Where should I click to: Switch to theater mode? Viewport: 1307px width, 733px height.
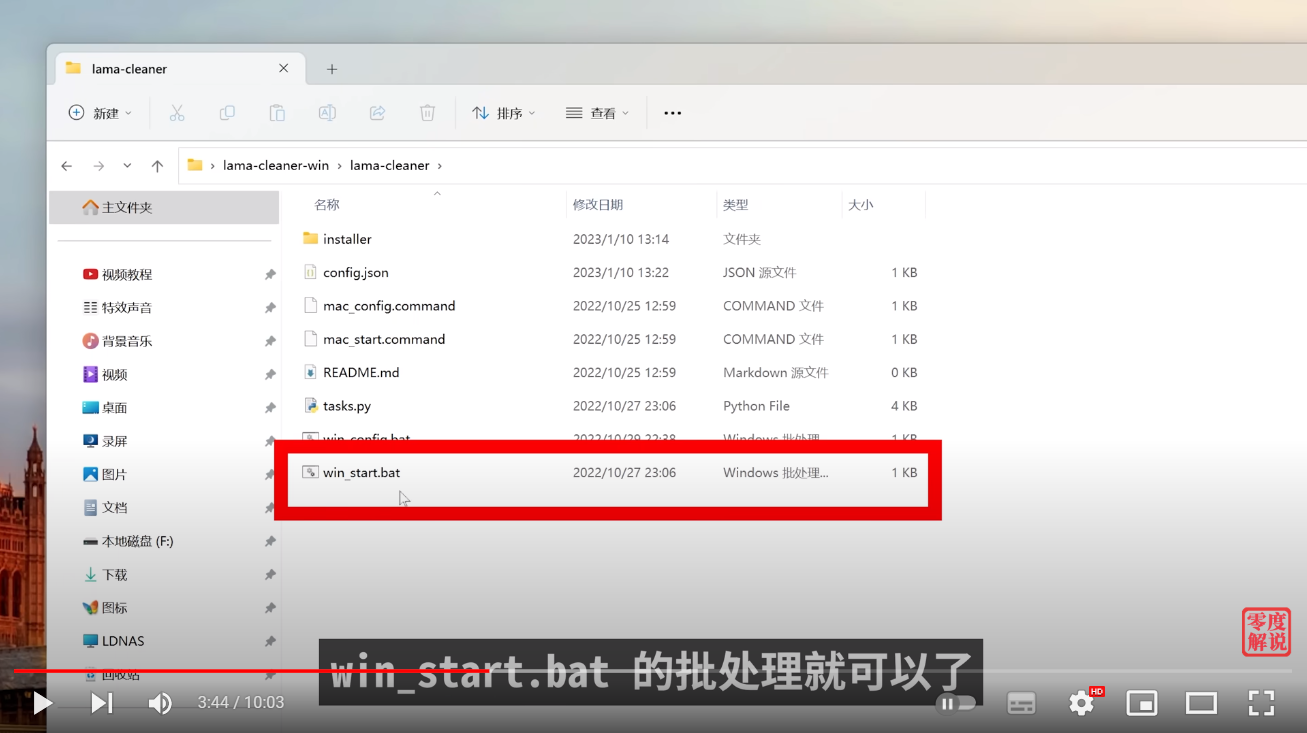click(1202, 703)
